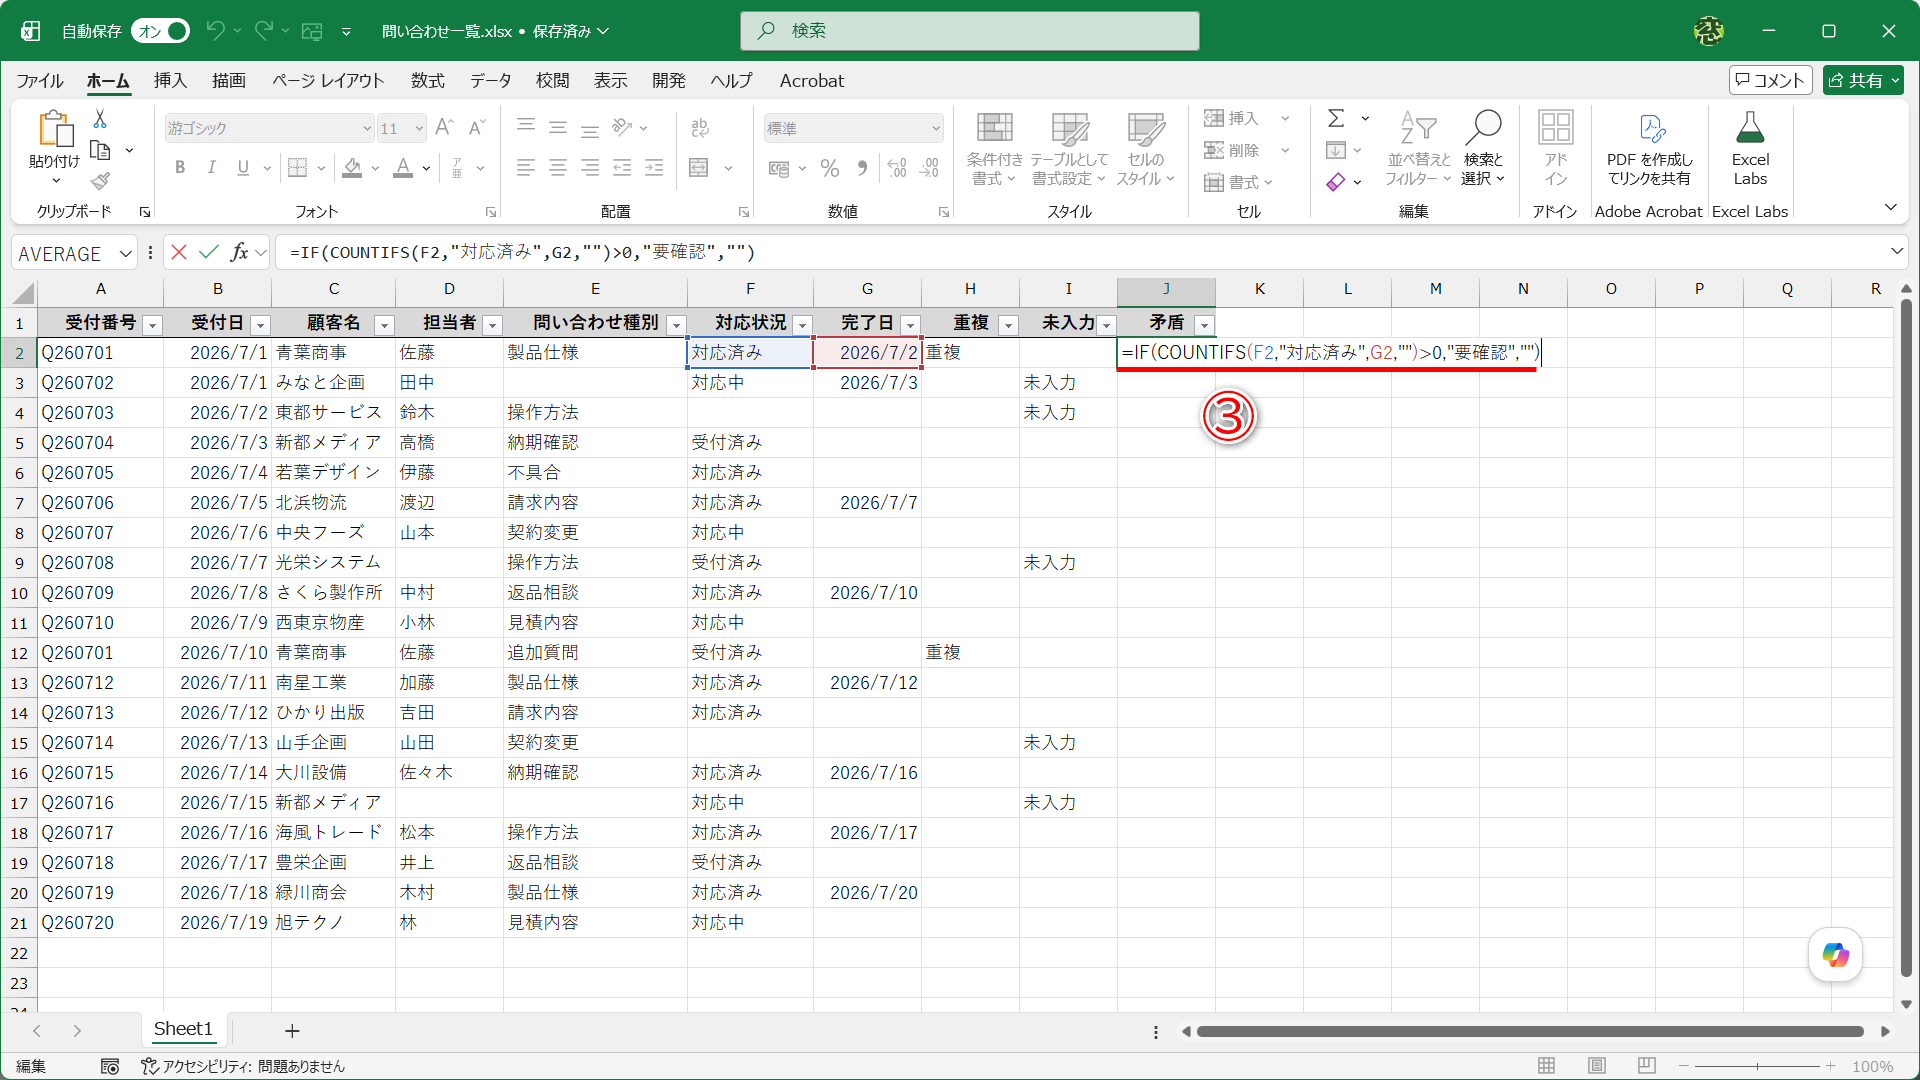Open filter dropdown for 担当者 column
Viewport: 1920px width, 1080px height.
coord(492,325)
